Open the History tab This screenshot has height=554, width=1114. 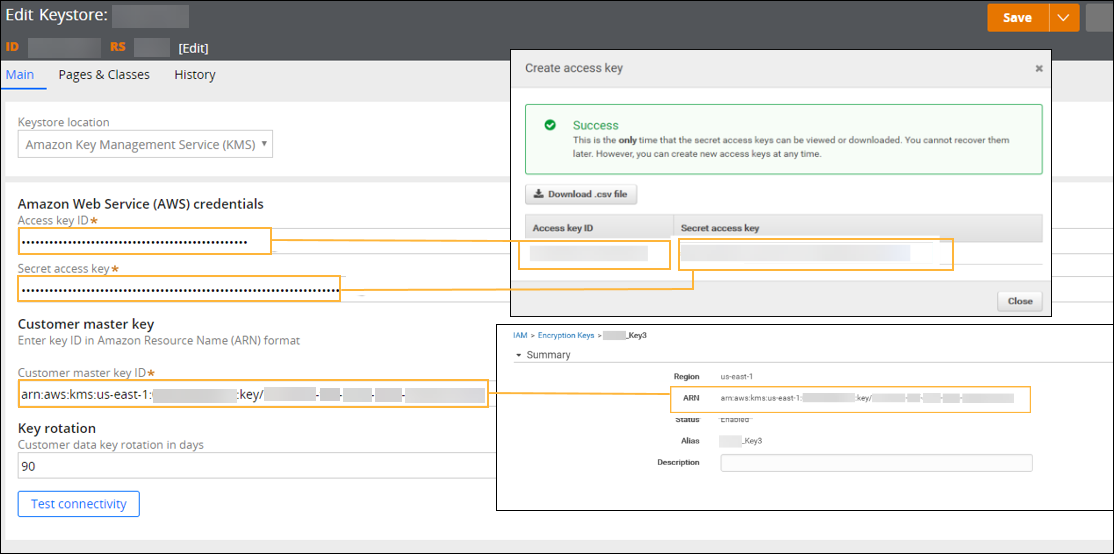tap(195, 75)
